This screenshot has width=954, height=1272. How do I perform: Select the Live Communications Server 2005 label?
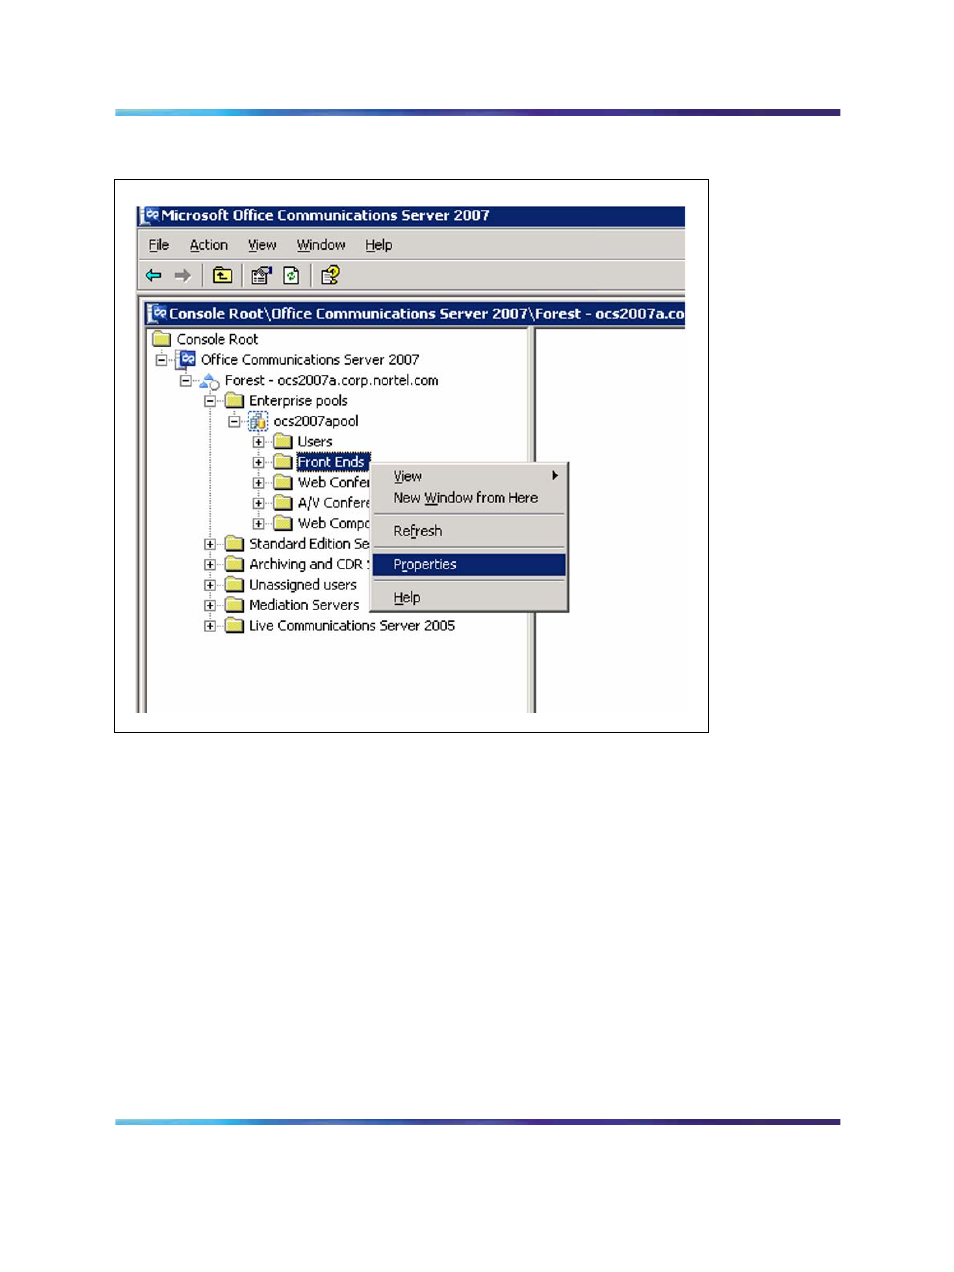(352, 626)
